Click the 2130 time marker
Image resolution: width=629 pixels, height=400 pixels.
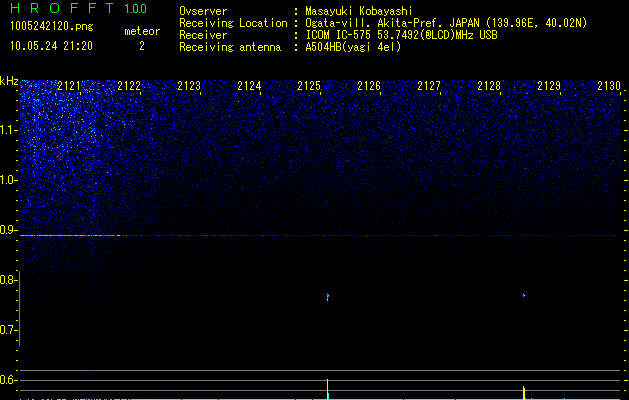click(x=609, y=86)
